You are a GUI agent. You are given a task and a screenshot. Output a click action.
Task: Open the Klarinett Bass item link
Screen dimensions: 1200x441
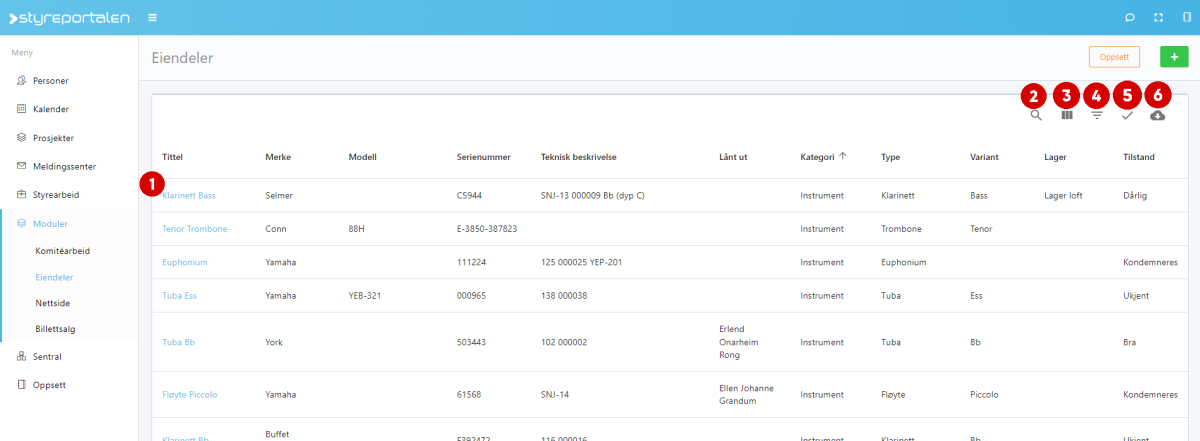189,196
